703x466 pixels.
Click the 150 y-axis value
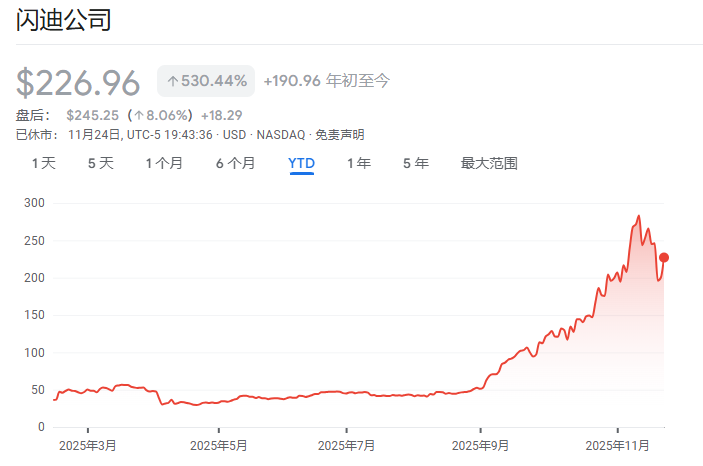(35, 315)
